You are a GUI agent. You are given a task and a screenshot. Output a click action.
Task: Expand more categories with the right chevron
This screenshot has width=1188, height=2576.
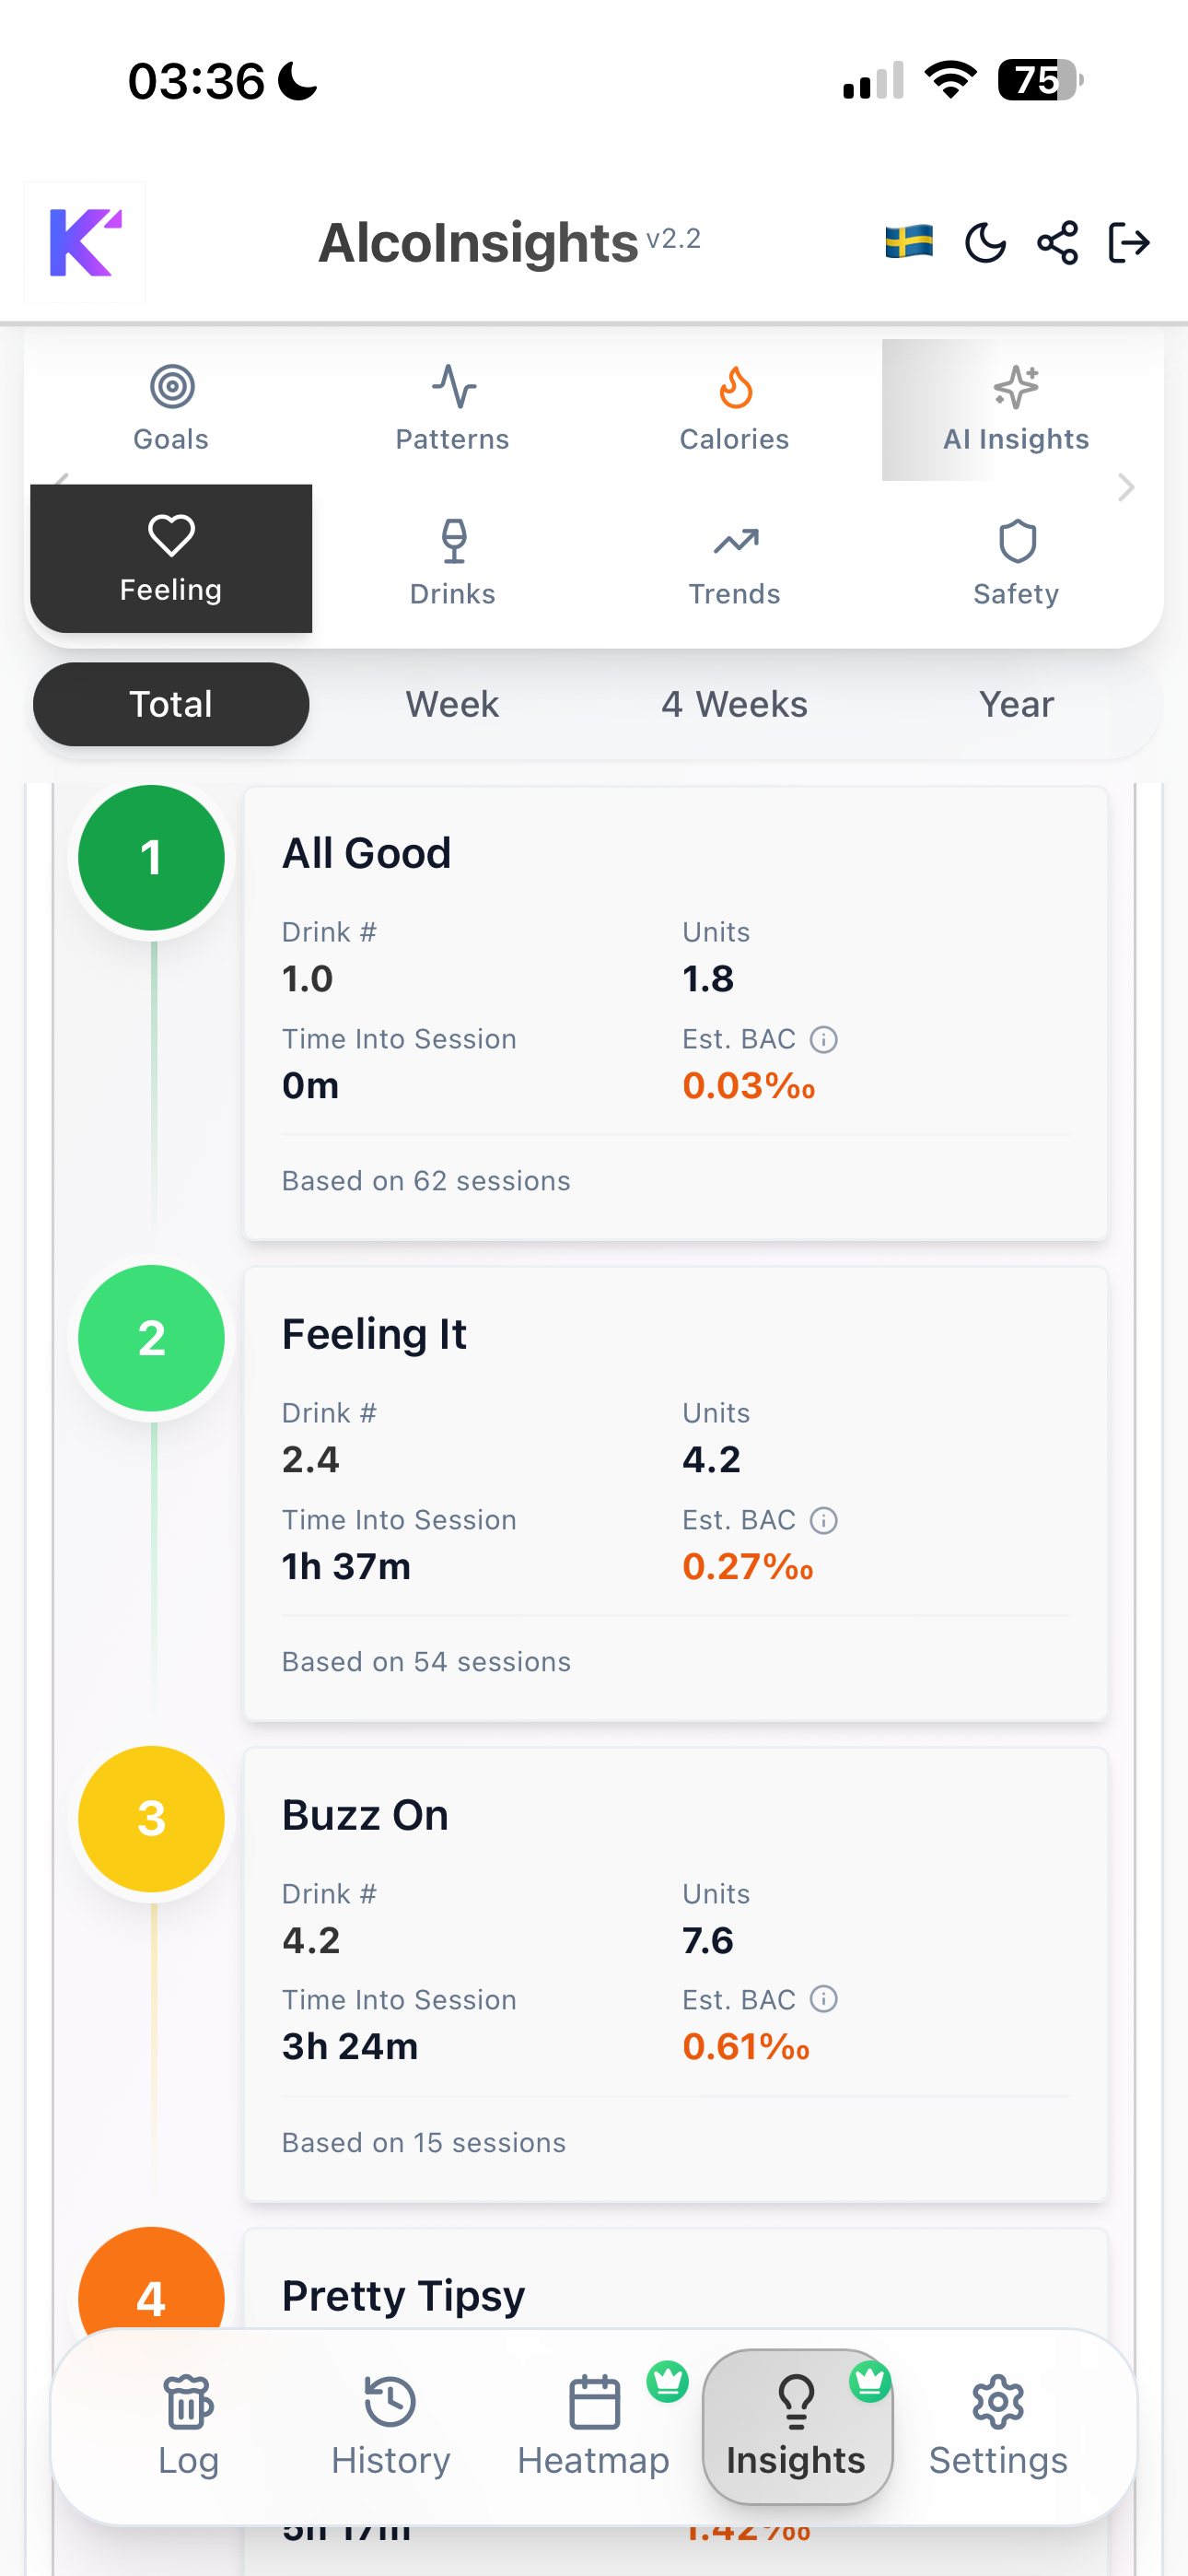pos(1126,487)
